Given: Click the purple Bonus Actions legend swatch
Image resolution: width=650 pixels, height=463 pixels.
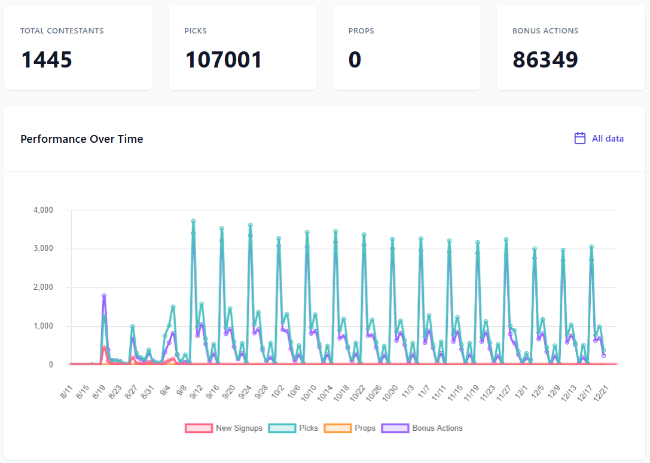Looking at the screenshot, I should (398, 428).
